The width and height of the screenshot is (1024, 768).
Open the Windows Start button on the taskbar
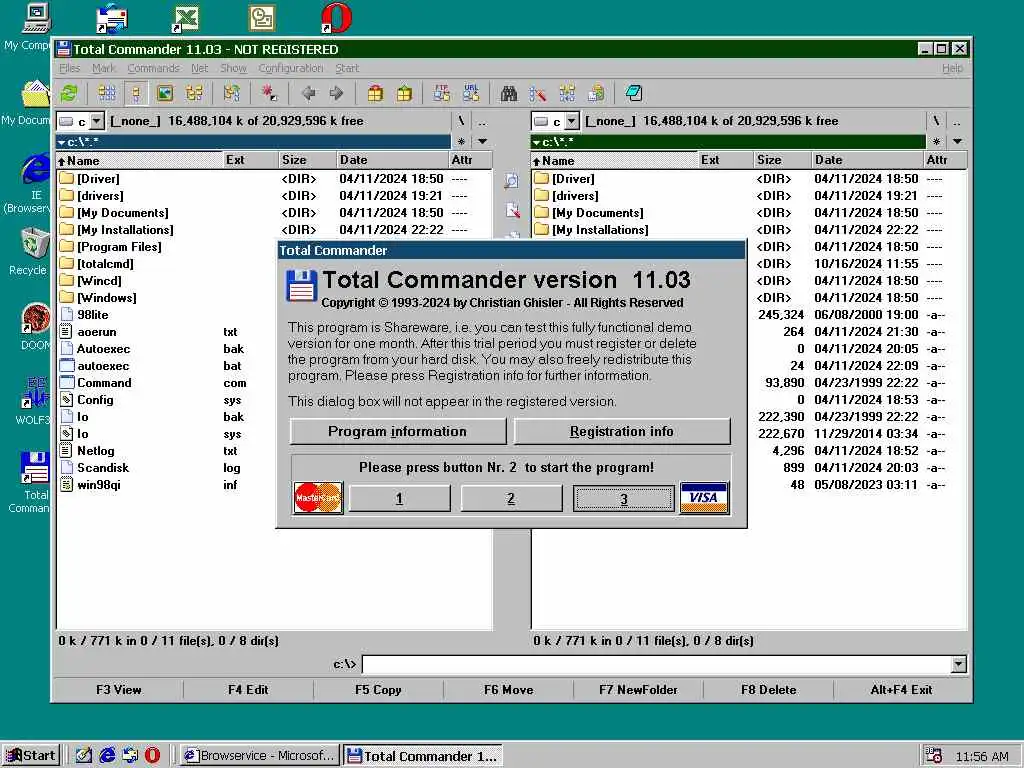[x=31, y=756]
